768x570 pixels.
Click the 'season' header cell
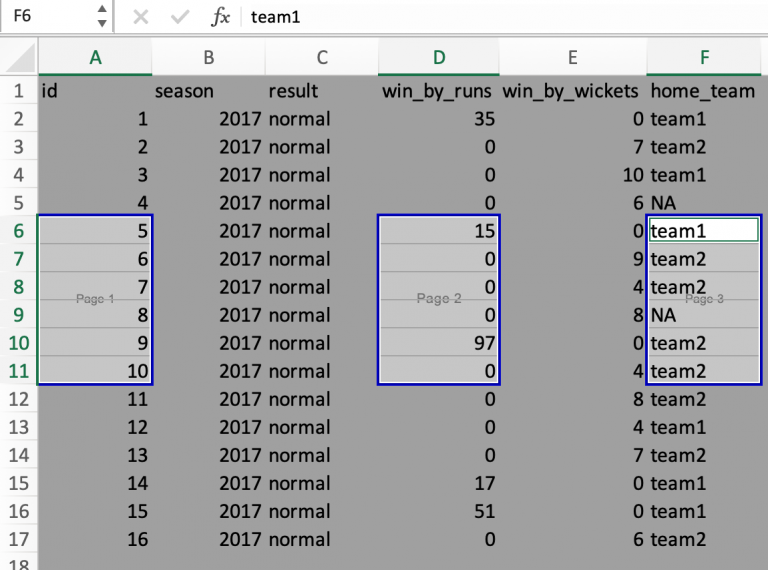(x=209, y=91)
